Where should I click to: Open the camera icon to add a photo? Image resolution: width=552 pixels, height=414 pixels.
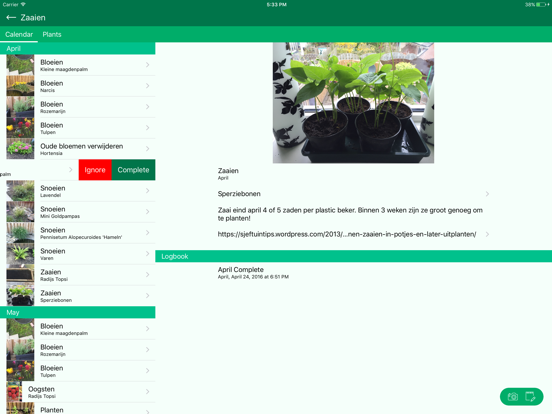(x=513, y=397)
